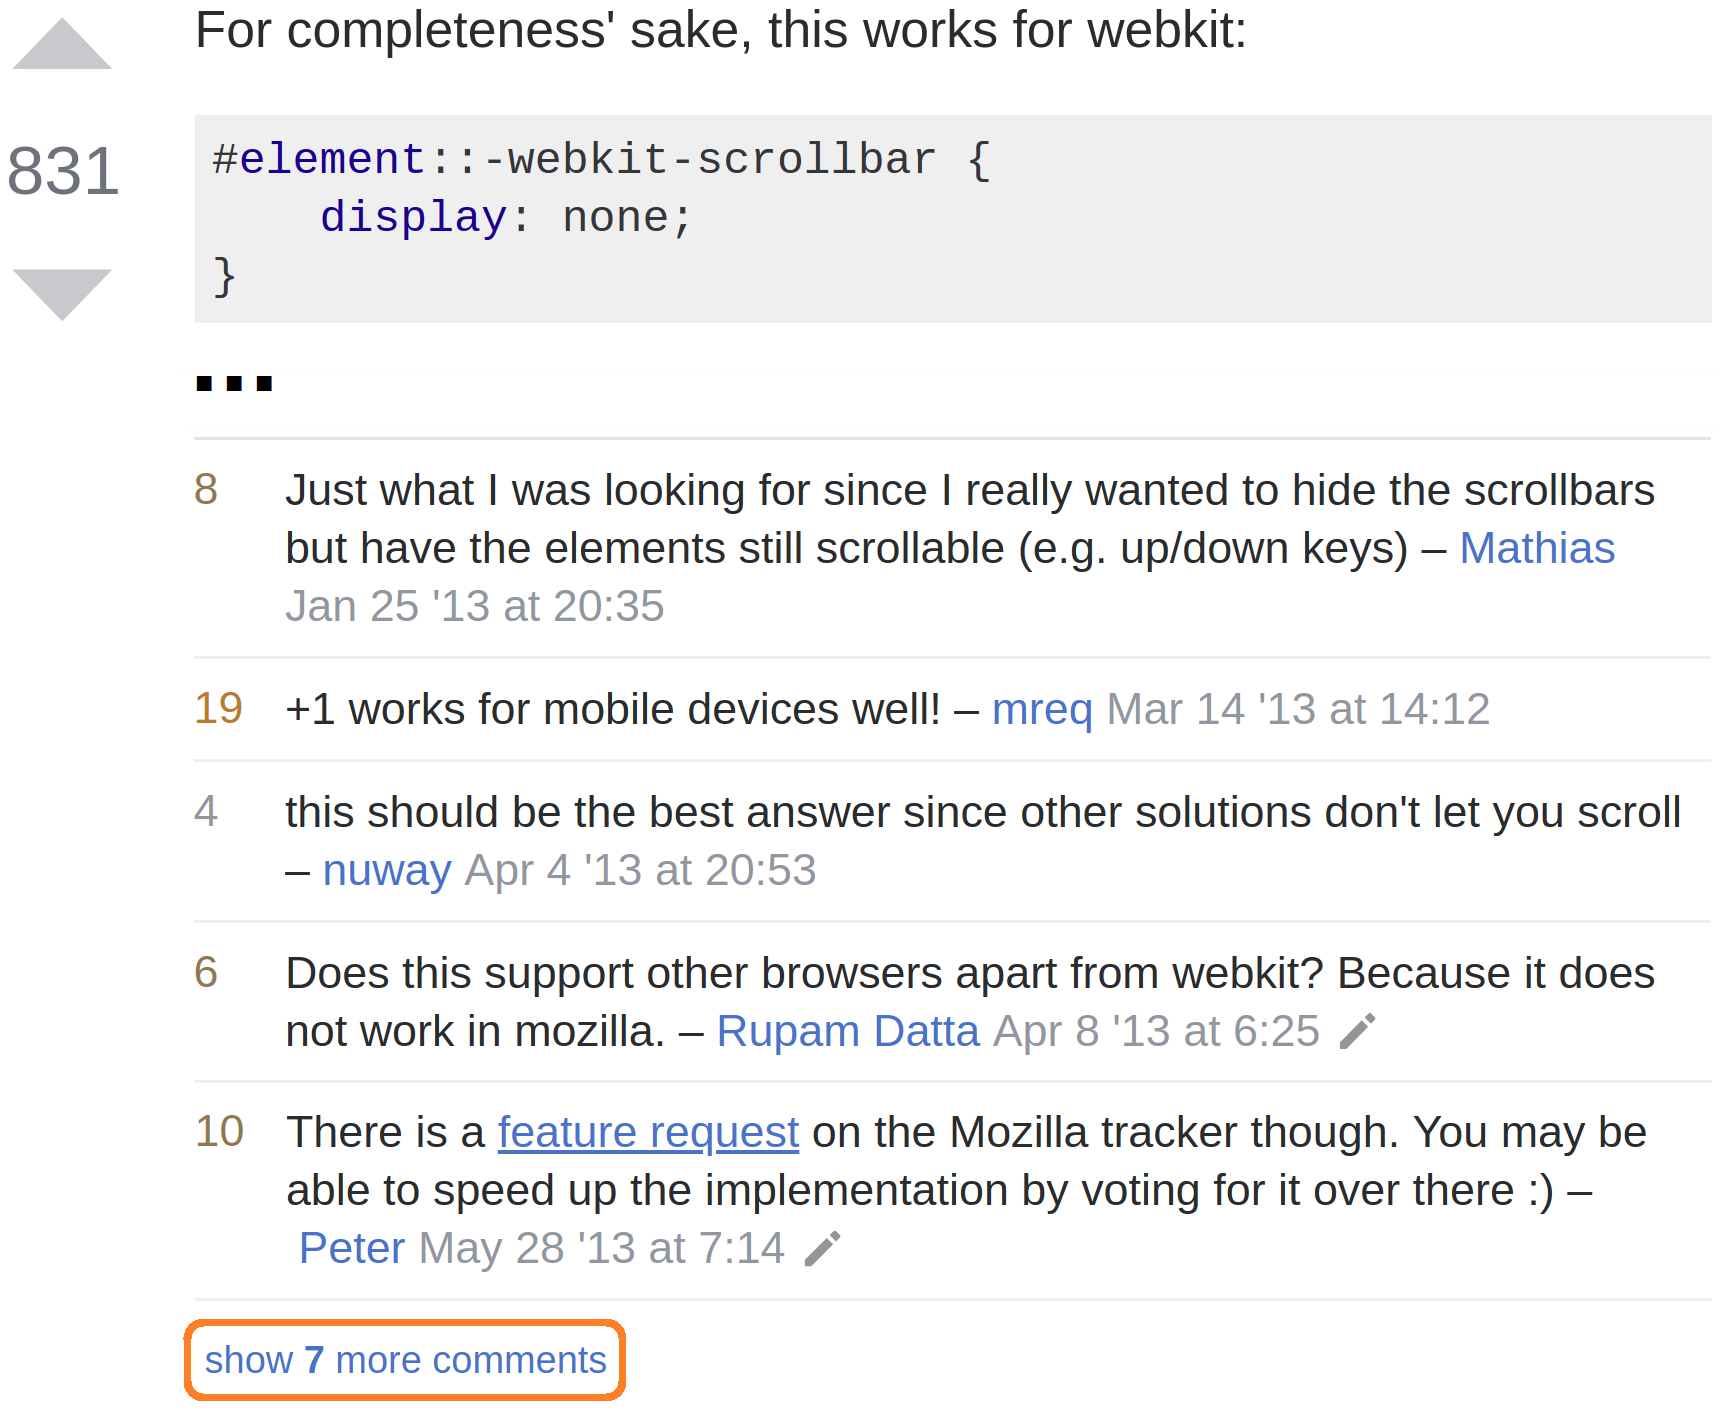Open Rupam Datta user profile

click(x=847, y=1031)
